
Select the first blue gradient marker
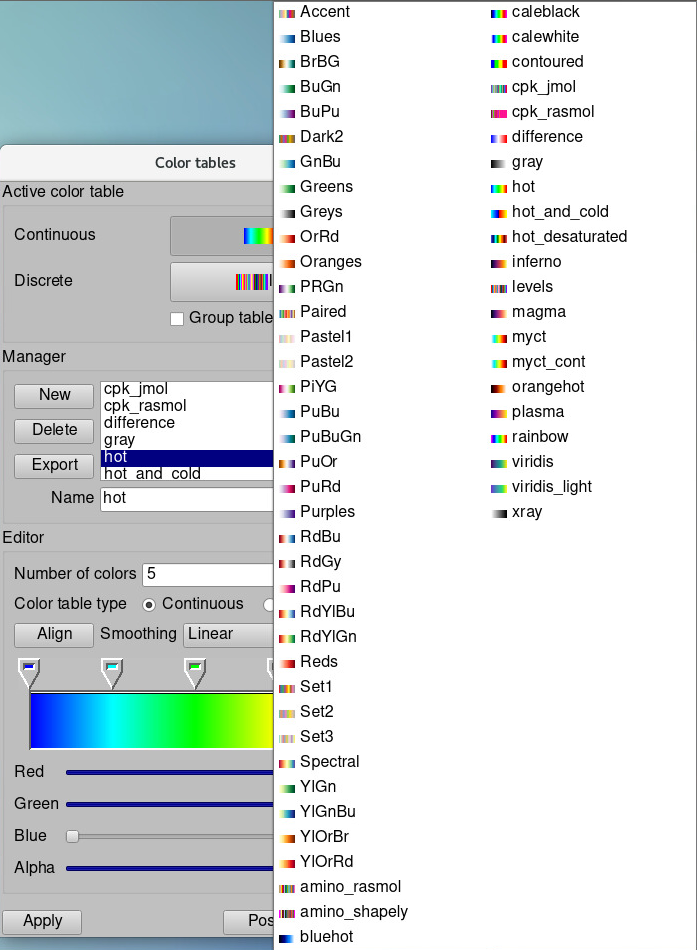coord(30,672)
